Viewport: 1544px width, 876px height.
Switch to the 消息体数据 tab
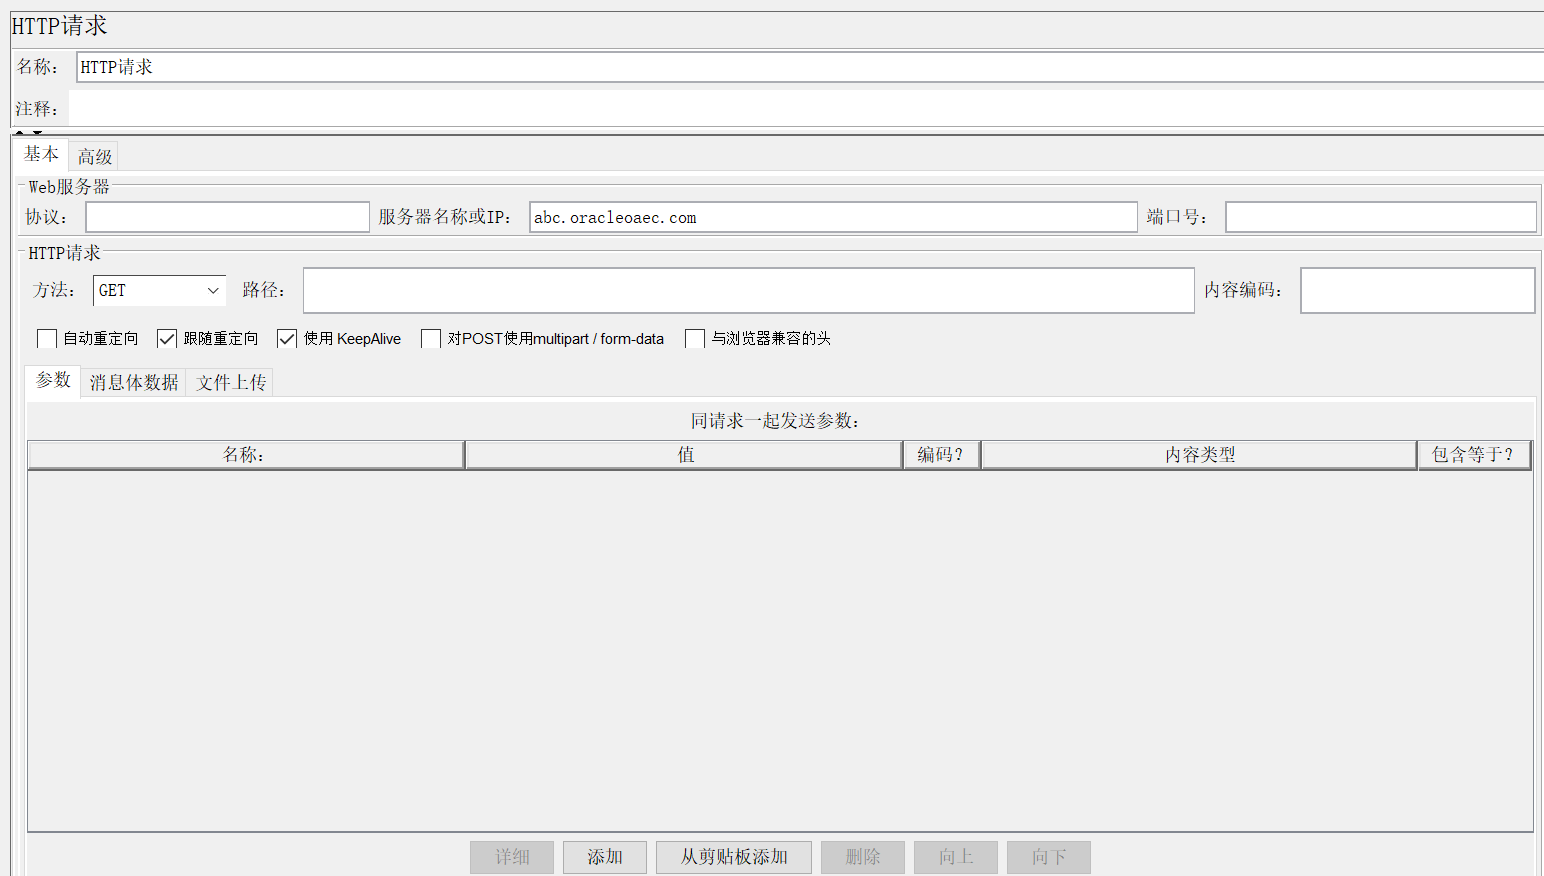pyautogui.click(x=134, y=382)
